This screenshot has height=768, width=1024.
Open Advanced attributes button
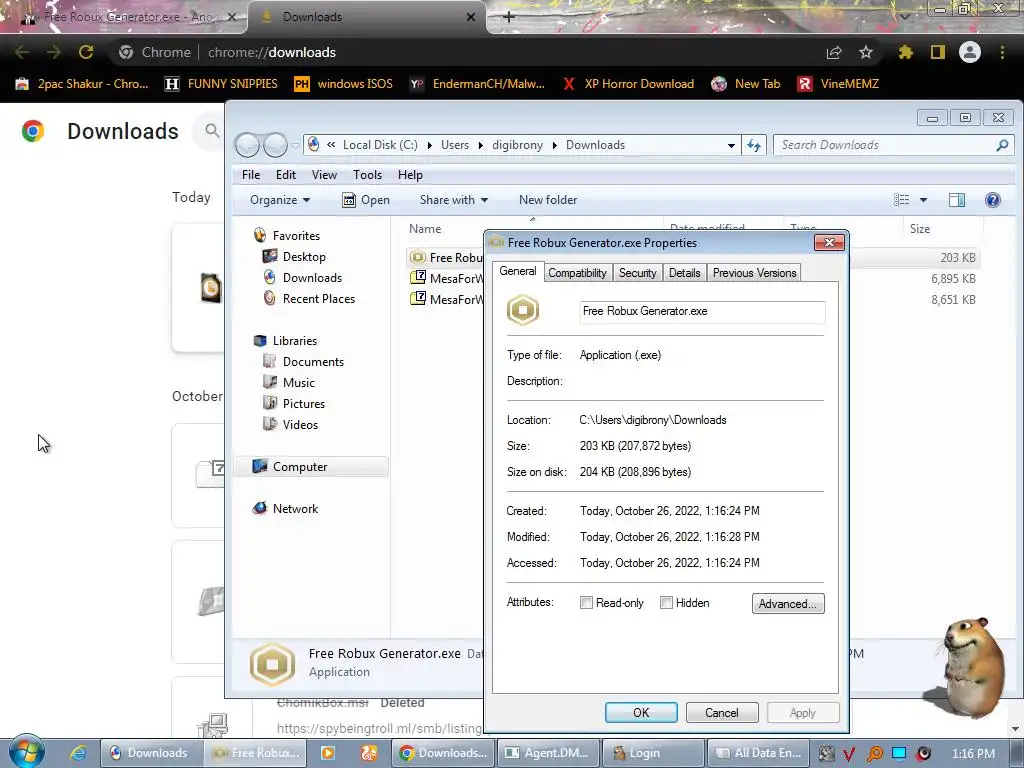click(788, 603)
